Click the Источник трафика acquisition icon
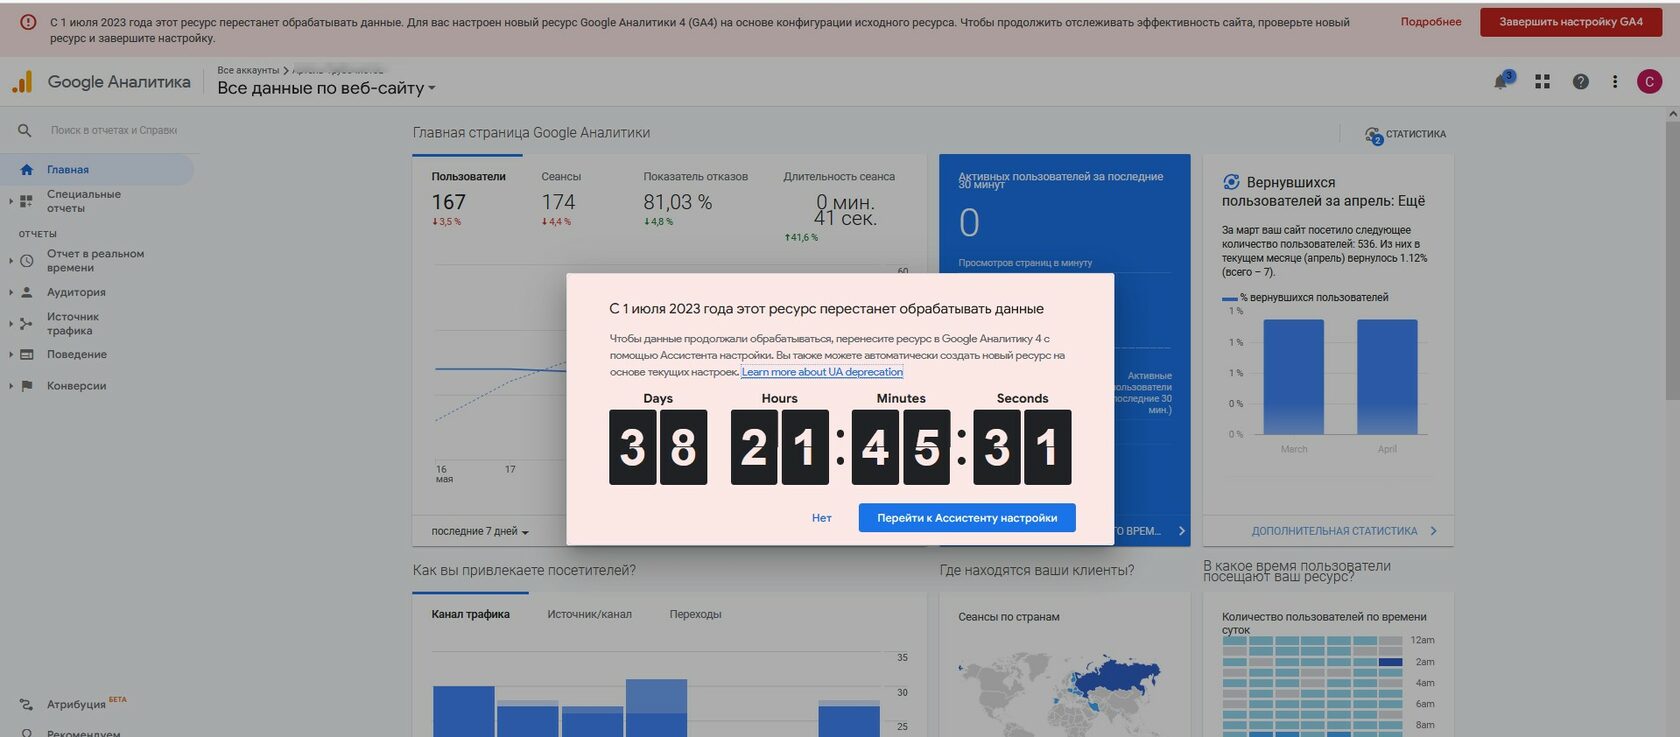 pyautogui.click(x=26, y=324)
